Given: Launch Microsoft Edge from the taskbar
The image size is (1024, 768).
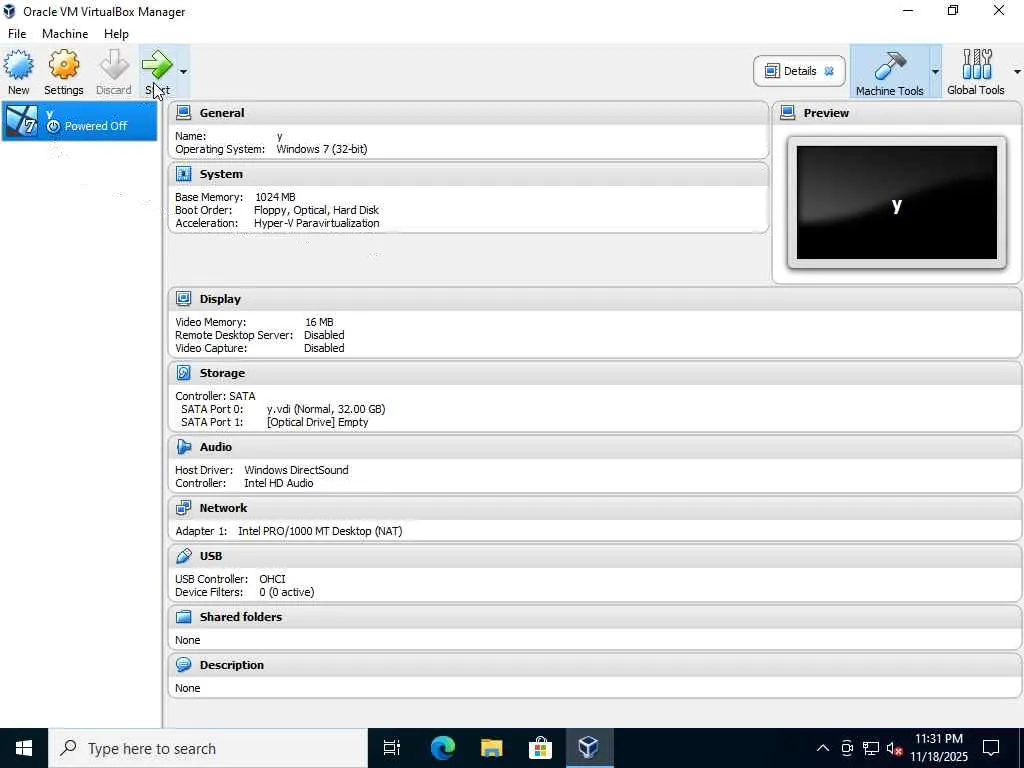Looking at the screenshot, I should point(443,748).
